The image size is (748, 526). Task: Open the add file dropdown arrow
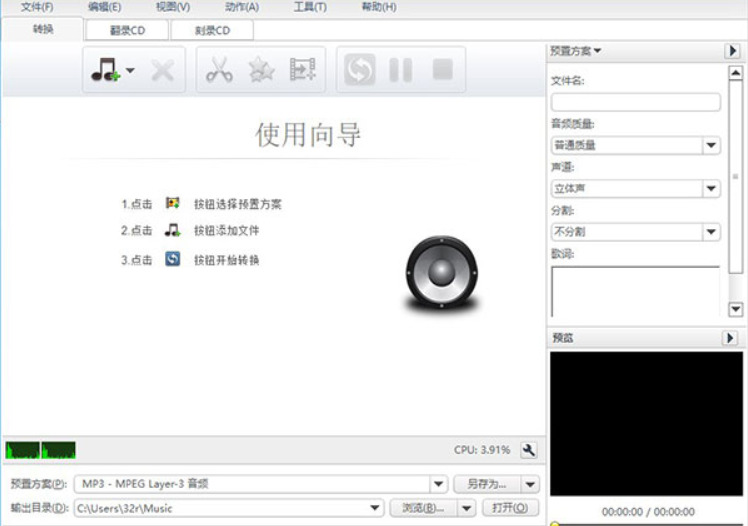[x=130, y=71]
